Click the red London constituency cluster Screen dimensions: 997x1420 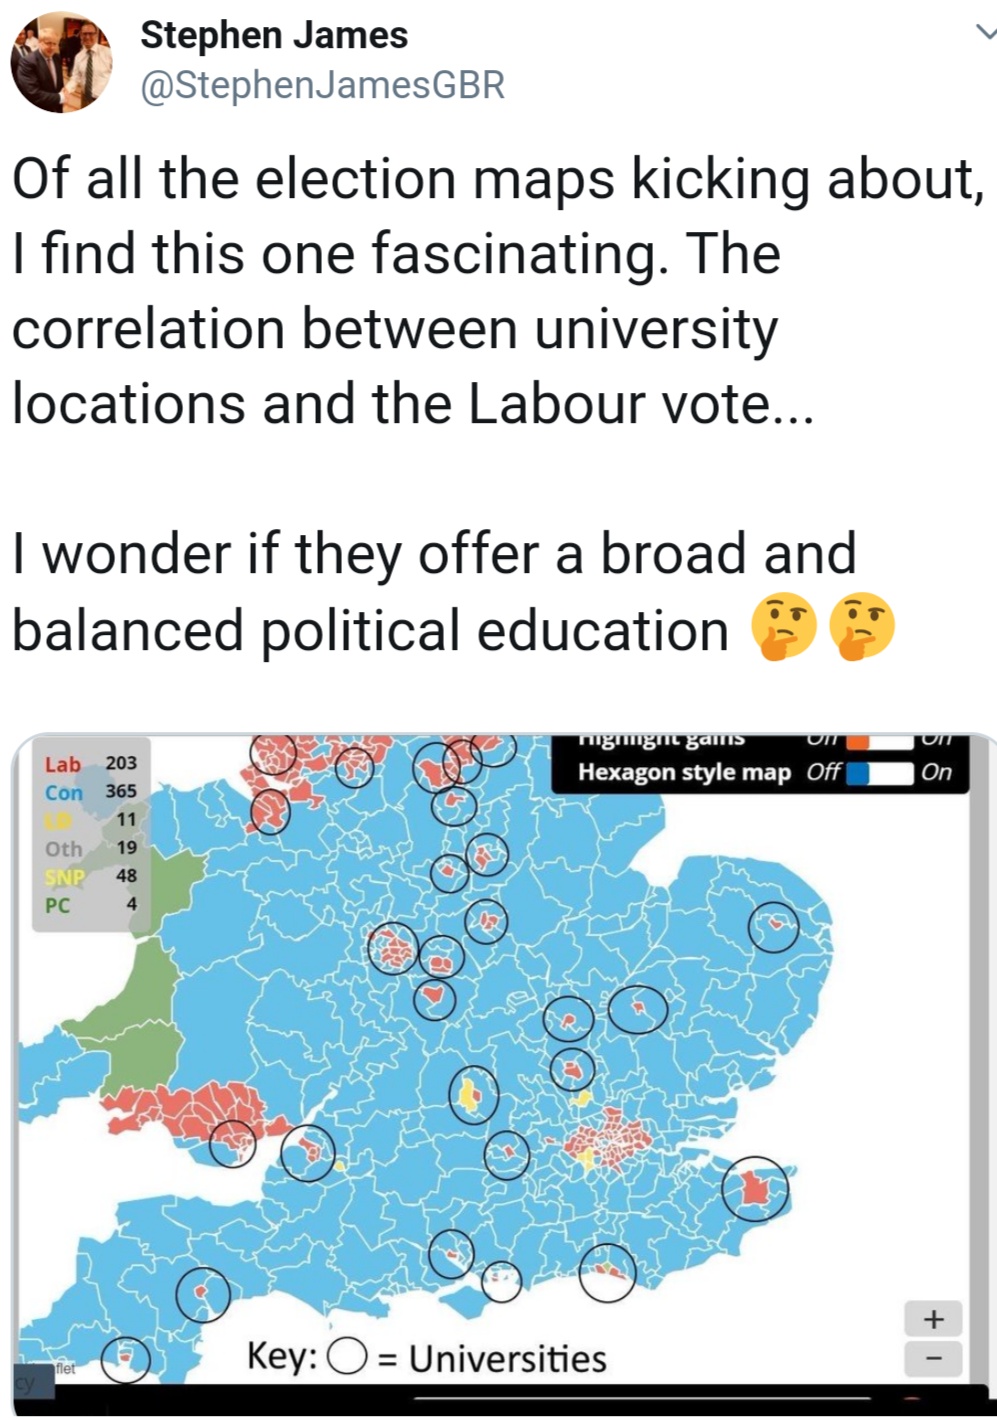(x=610, y=1142)
